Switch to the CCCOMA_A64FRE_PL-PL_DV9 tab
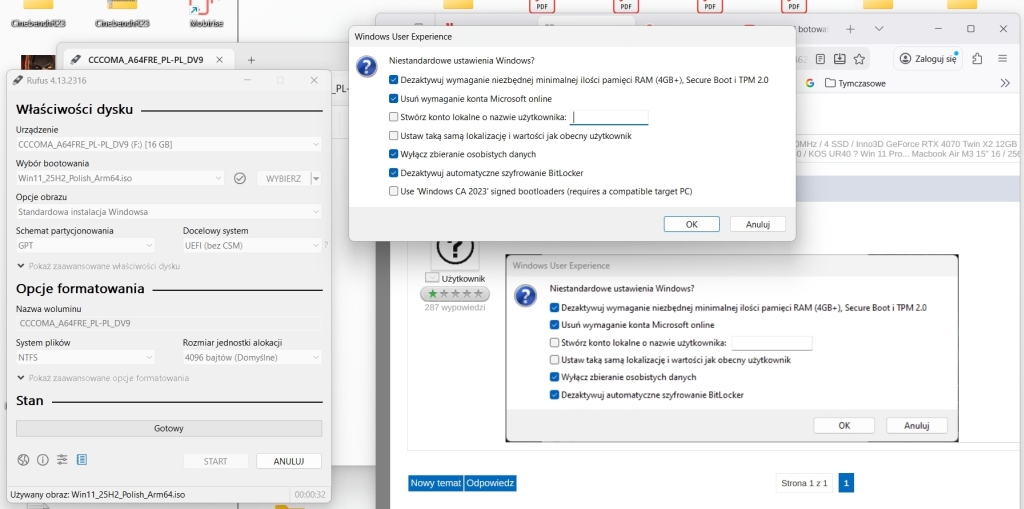1024x509 pixels. coord(145,60)
